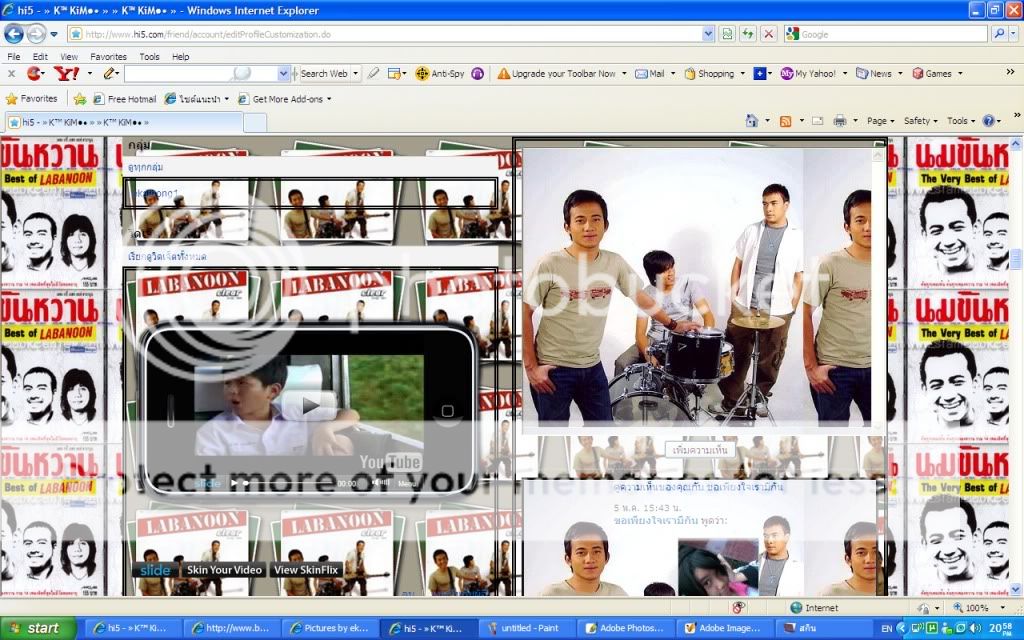Click the blue Help question icon

click(989, 121)
